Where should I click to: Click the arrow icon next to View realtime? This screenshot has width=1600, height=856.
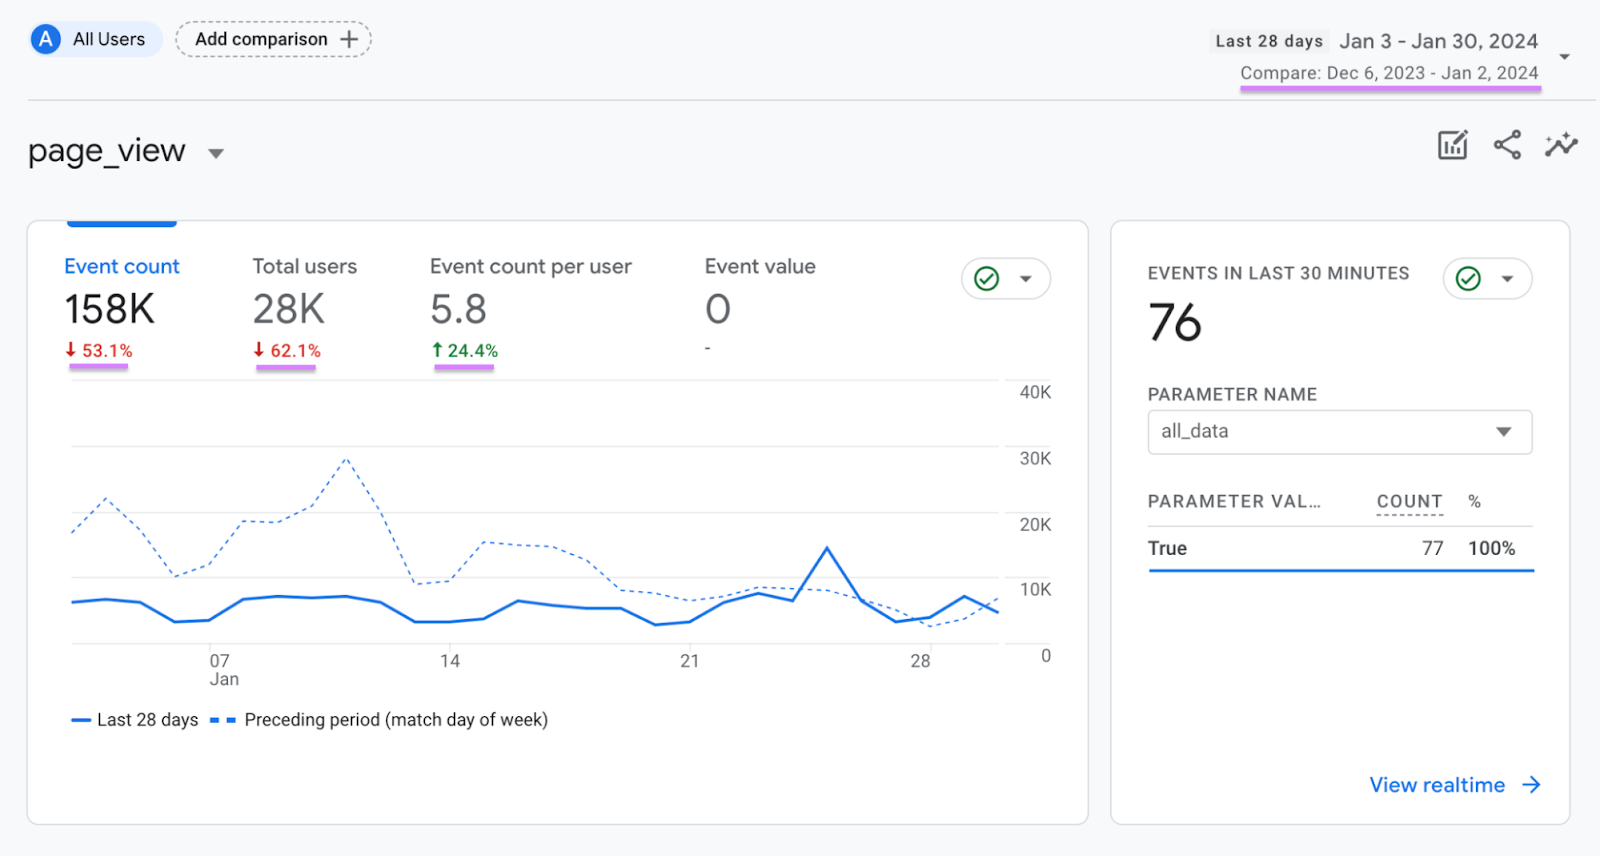[1531, 785]
